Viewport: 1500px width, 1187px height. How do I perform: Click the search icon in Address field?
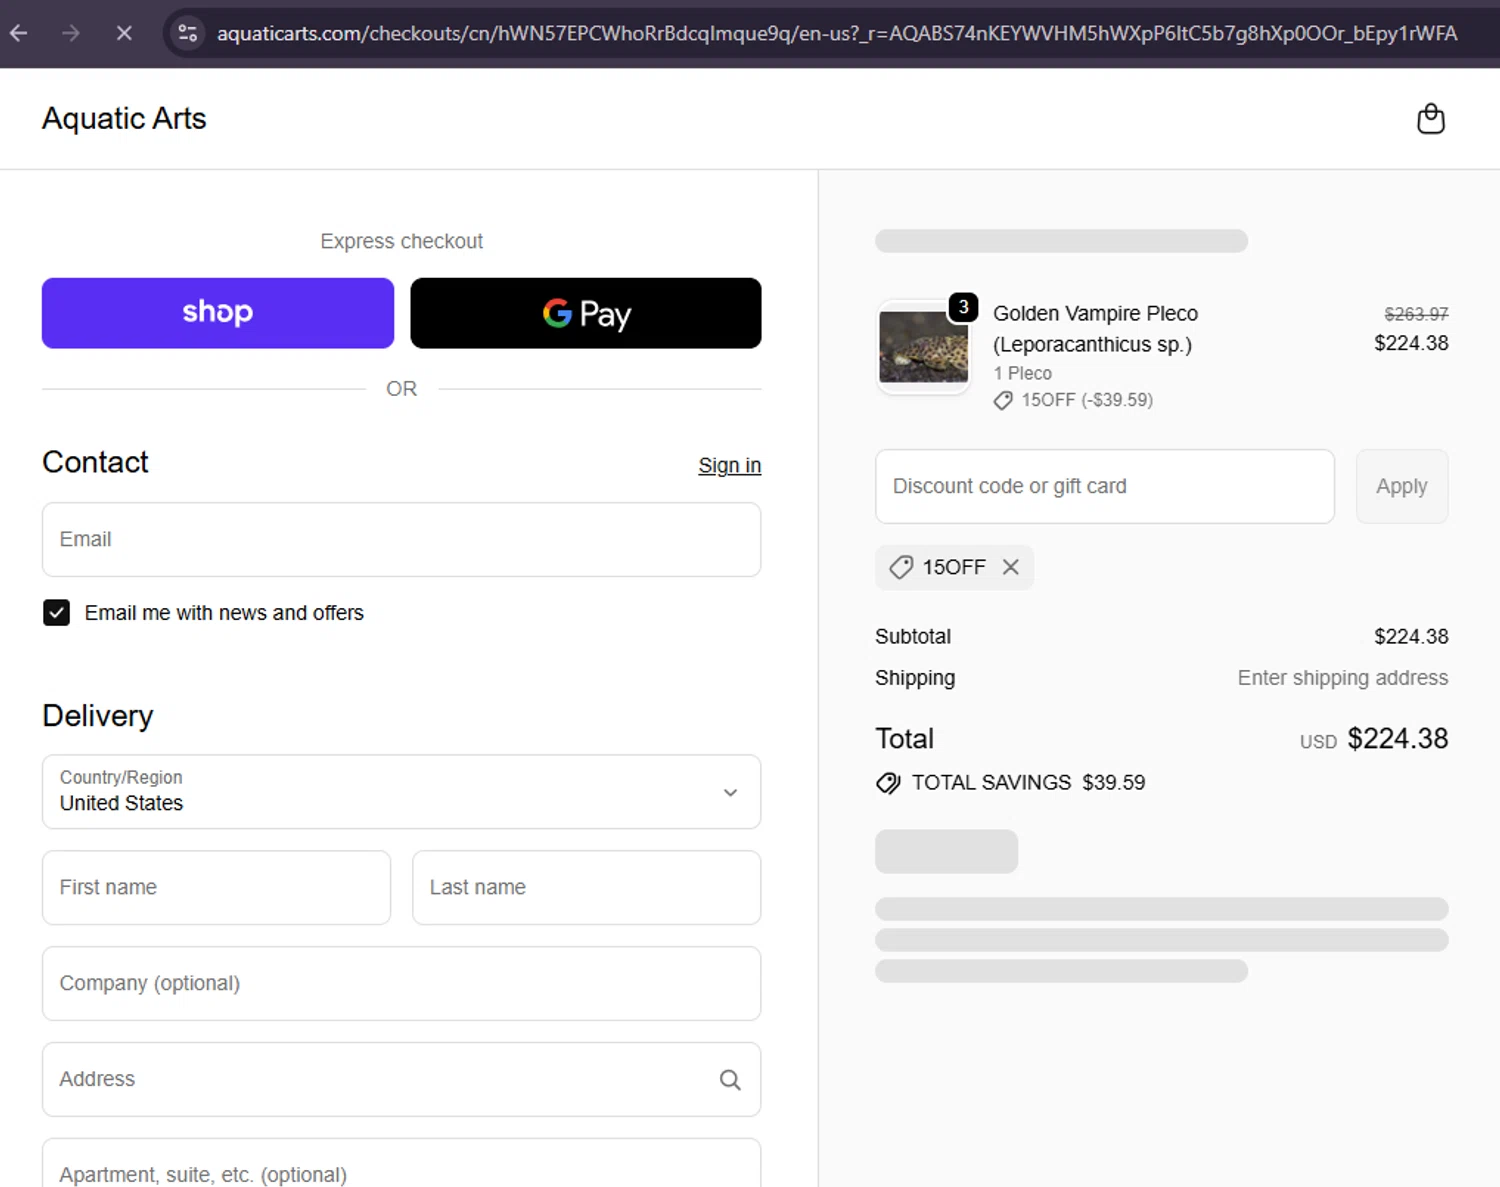click(730, 1079)
